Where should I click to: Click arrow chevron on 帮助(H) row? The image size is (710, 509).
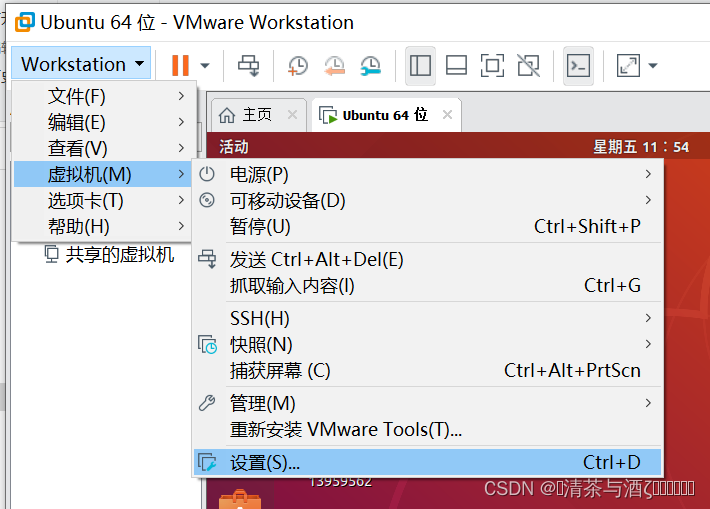[x=181, y=226]
